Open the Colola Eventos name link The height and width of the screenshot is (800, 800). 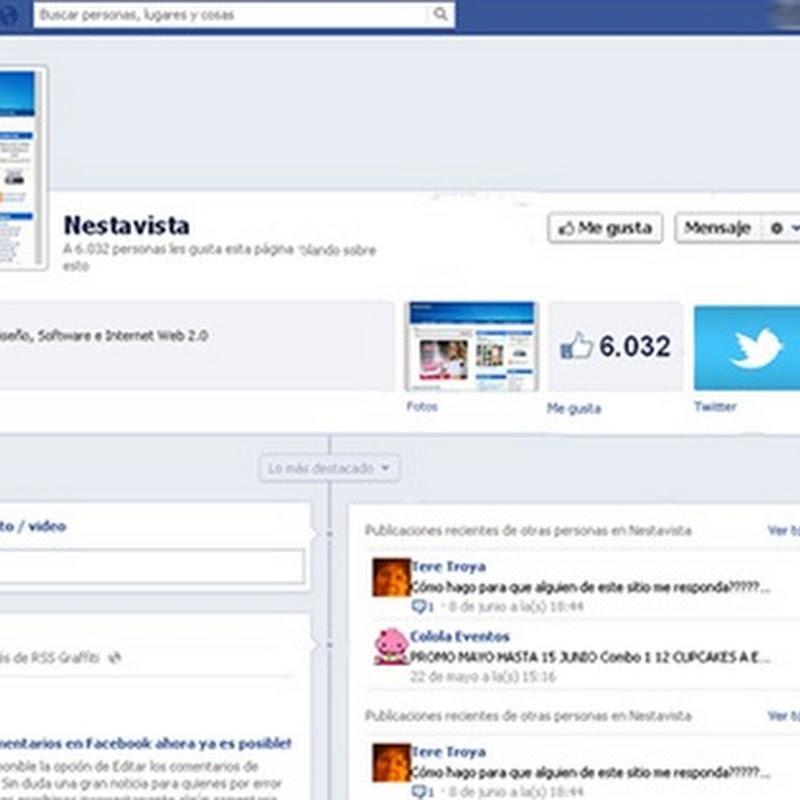(460, 636)
